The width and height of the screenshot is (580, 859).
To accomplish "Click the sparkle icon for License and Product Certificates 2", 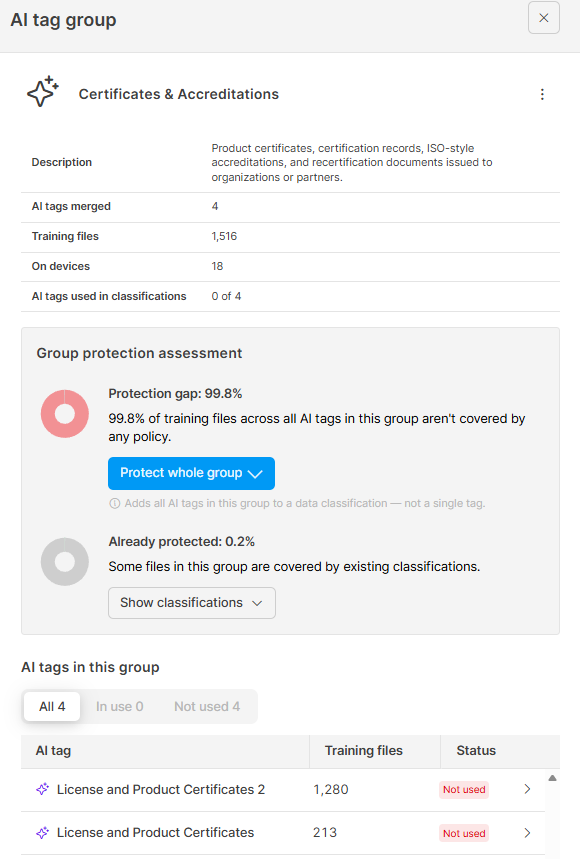I will click(42, 789).
